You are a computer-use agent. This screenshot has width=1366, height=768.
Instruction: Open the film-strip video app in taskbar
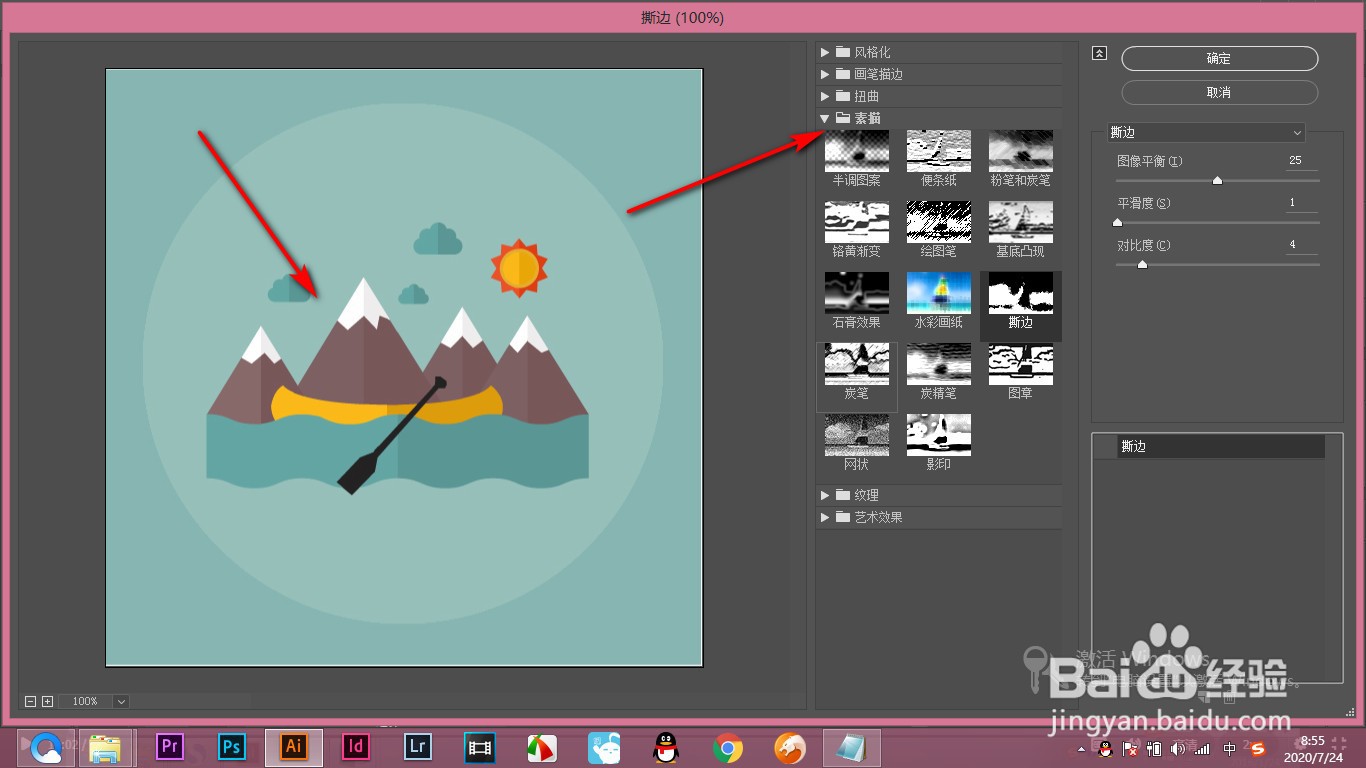(481, 746)
